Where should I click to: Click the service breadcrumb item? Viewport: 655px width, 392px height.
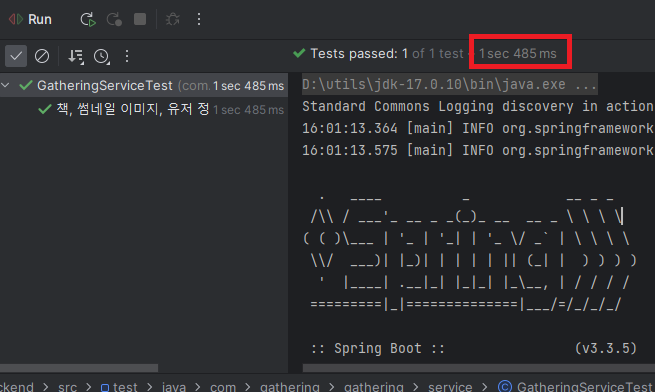pos(450,387)
